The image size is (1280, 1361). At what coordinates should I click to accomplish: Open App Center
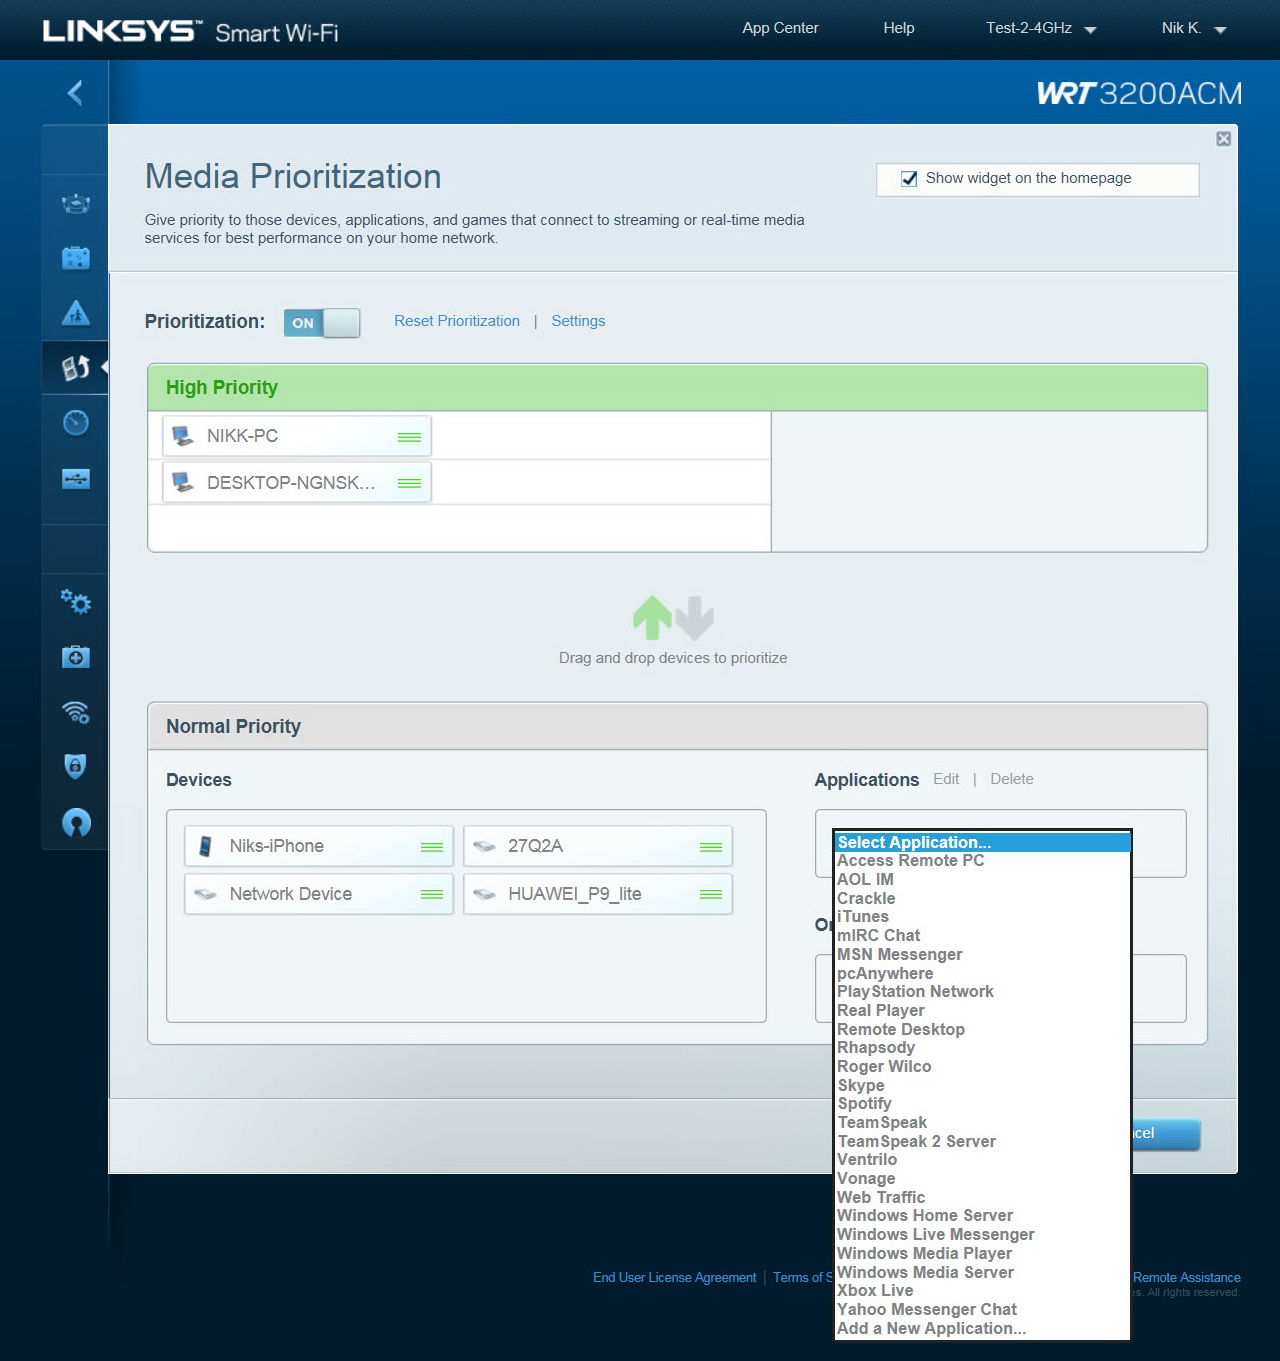tap(780, 28)
